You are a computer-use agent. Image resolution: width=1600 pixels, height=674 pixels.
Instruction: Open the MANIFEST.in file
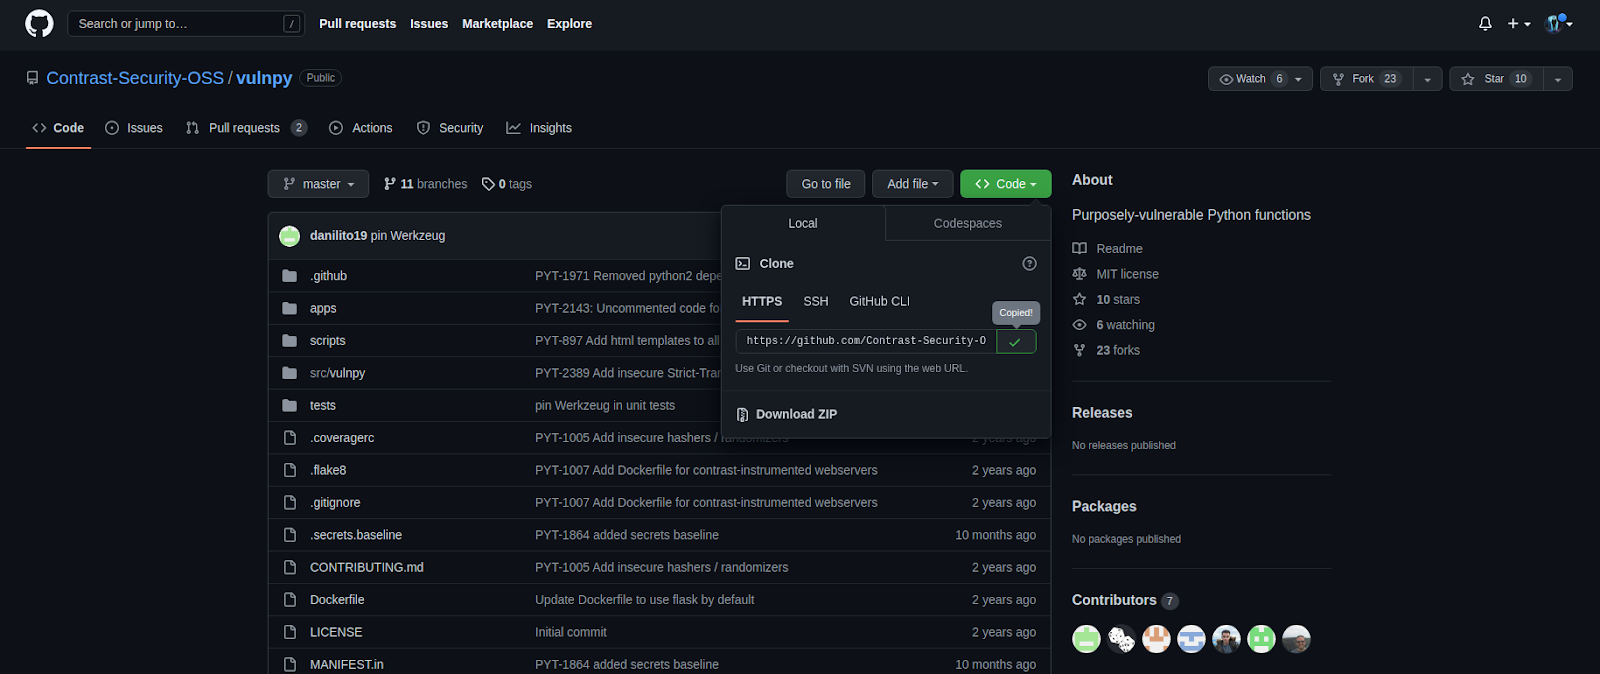[347, 664]
